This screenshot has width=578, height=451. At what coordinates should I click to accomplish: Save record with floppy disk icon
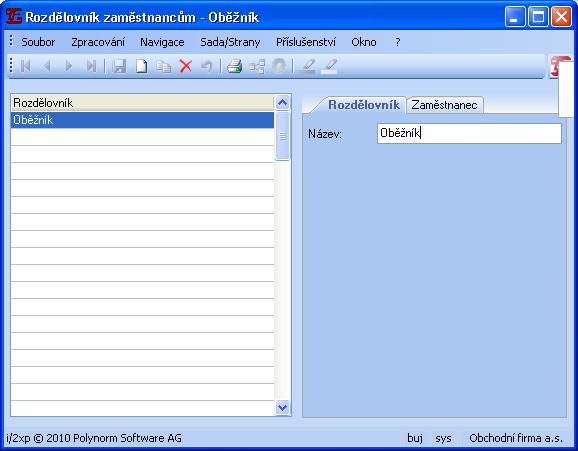pos(119,66)
